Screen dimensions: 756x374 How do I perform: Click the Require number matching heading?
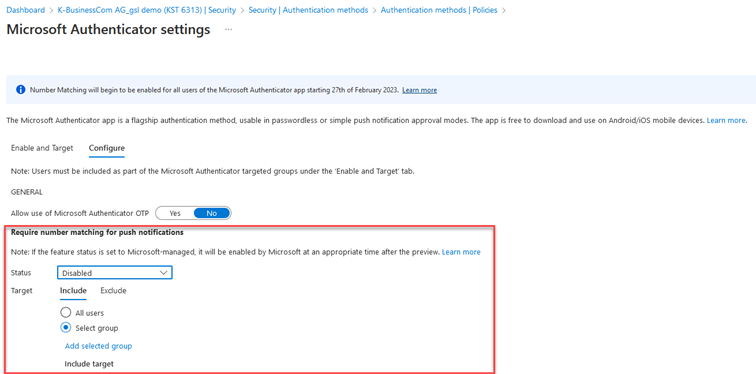pos(97,232)
